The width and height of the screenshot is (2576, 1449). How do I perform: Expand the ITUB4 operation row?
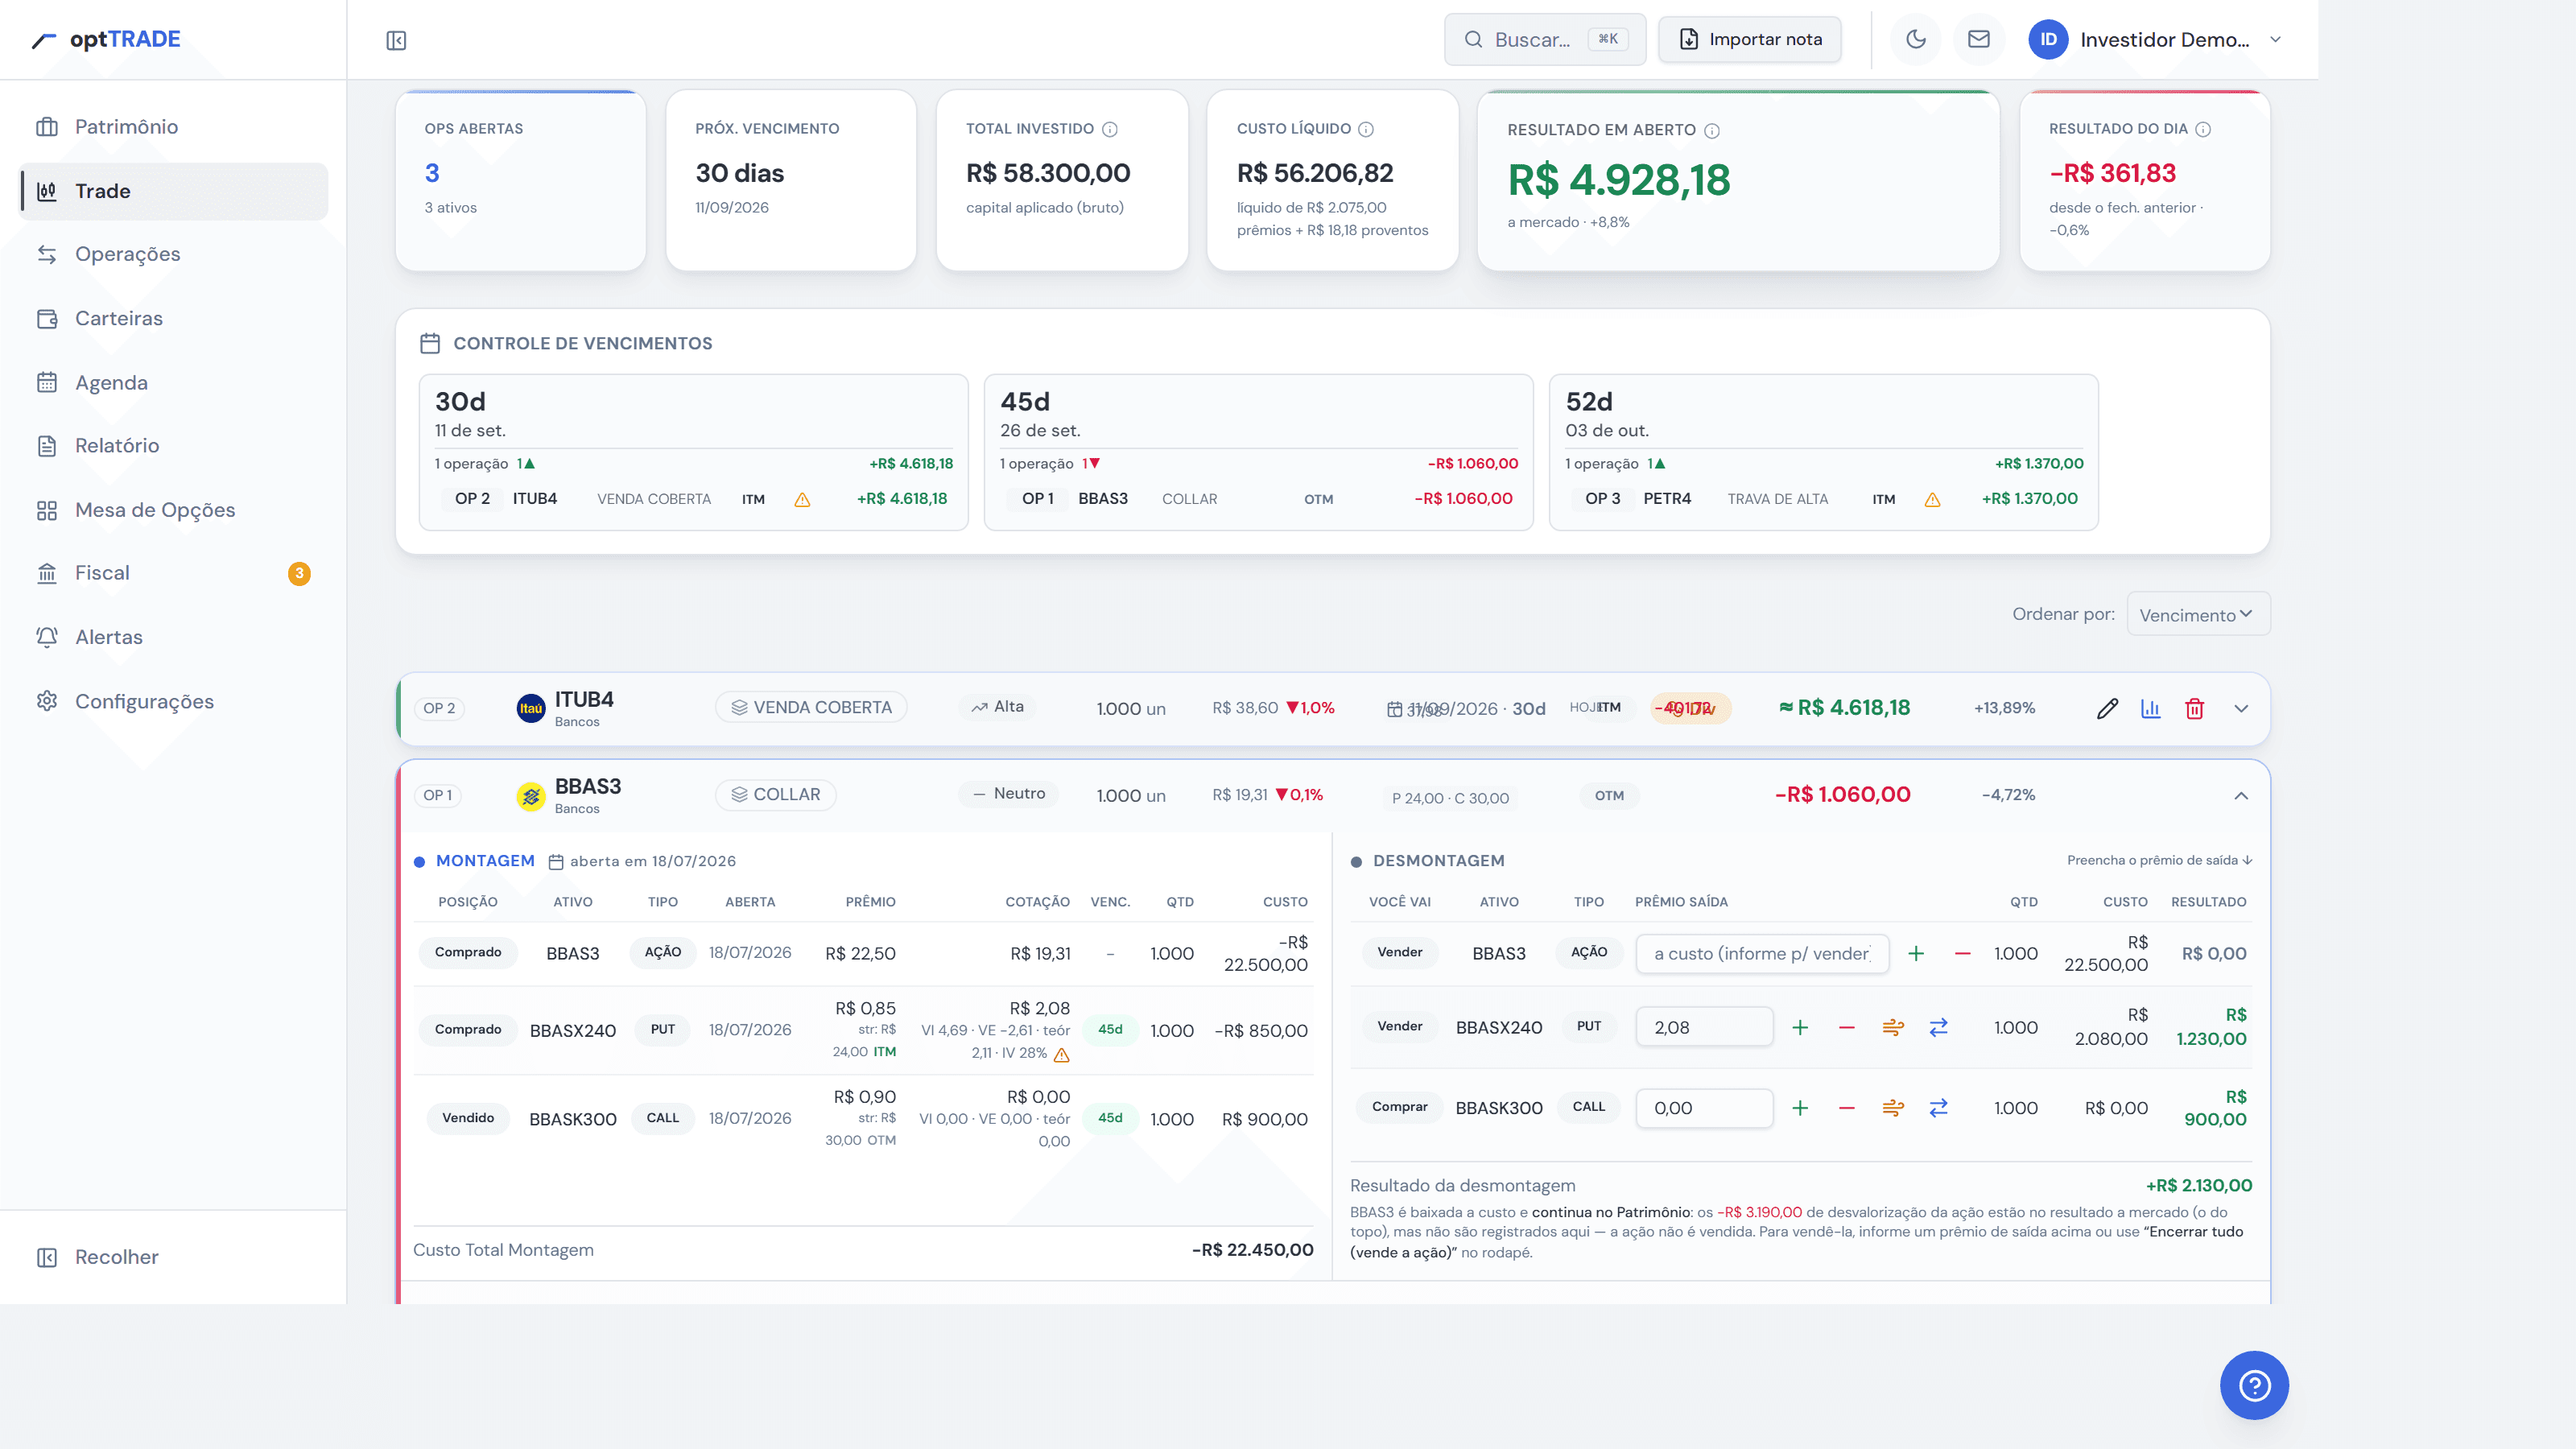(x=2241, y=709)
